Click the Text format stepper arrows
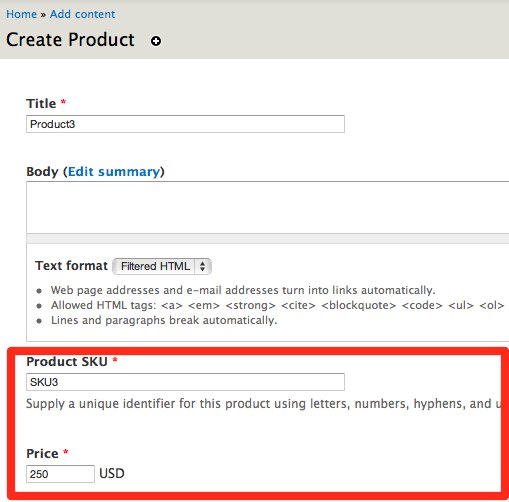Image resolution: width=509 pixels, height=502 pixels. coord(202,266)
